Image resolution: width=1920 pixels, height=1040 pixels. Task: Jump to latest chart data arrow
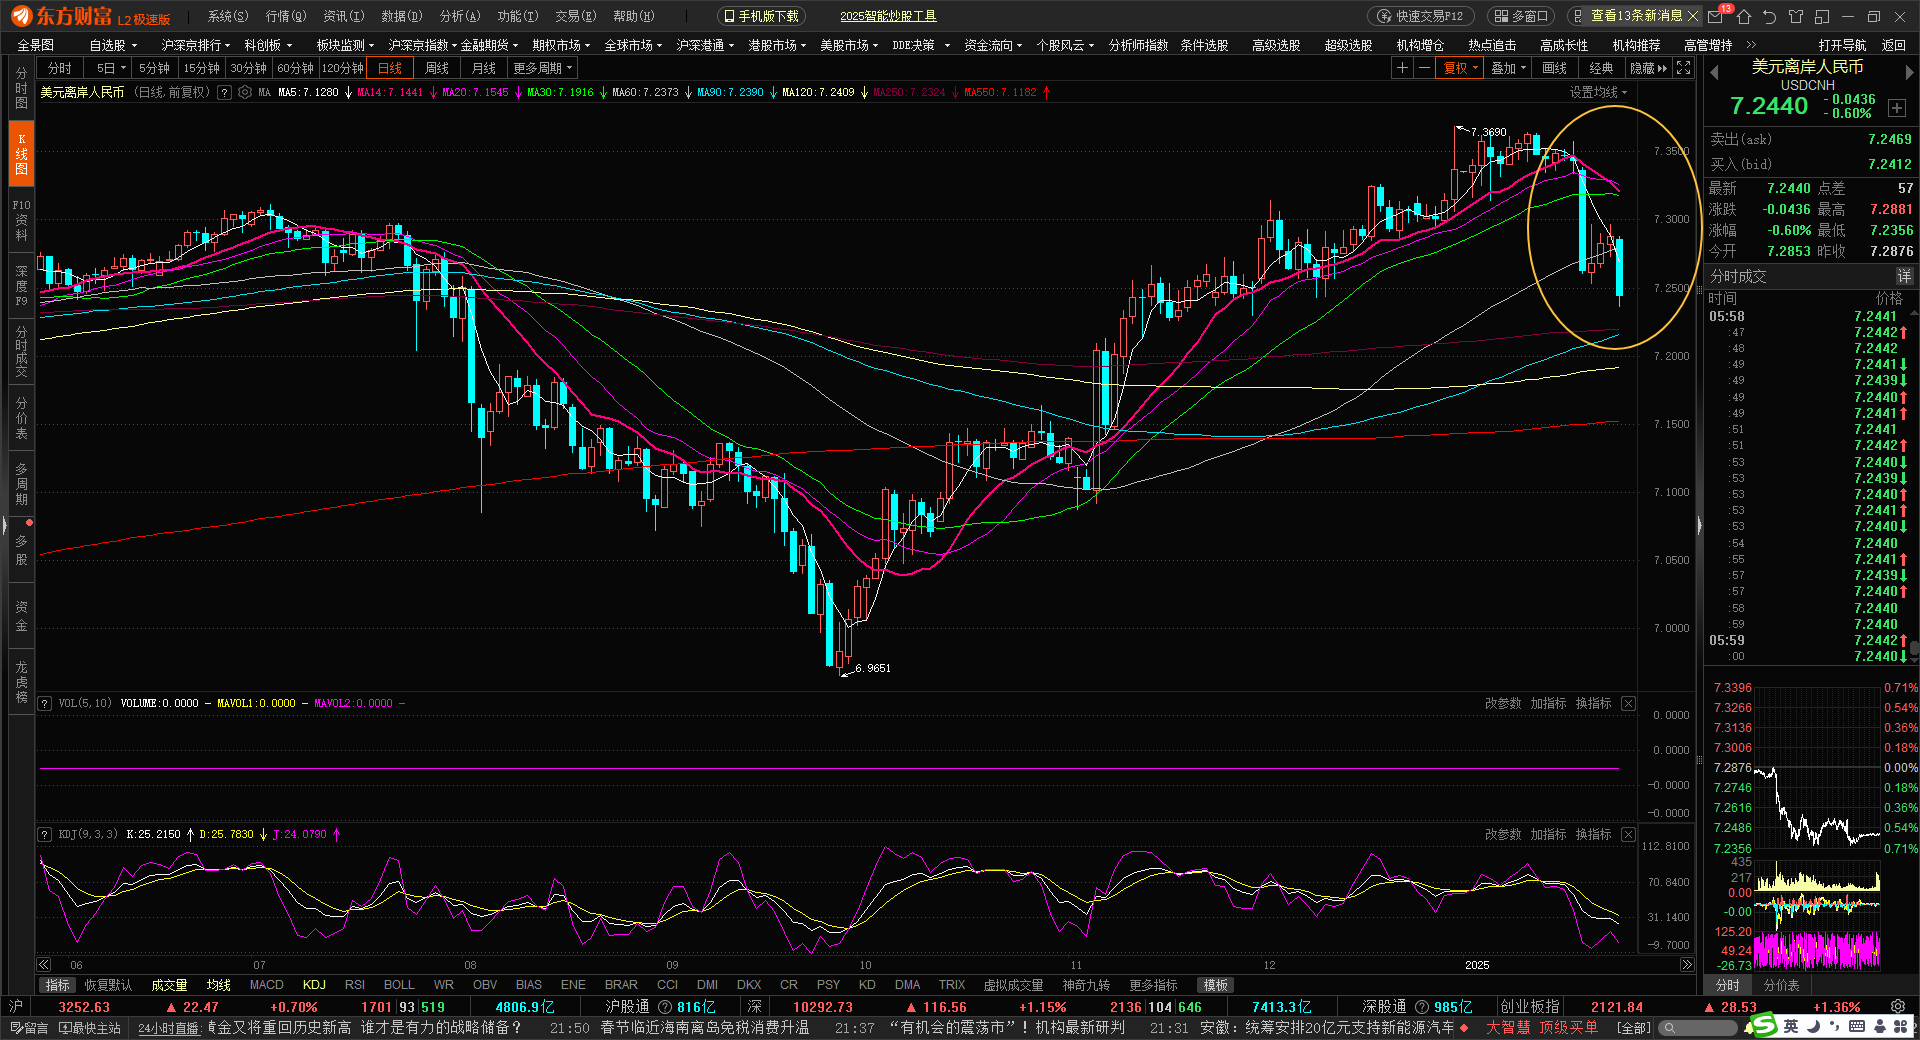coord(1687,965)
